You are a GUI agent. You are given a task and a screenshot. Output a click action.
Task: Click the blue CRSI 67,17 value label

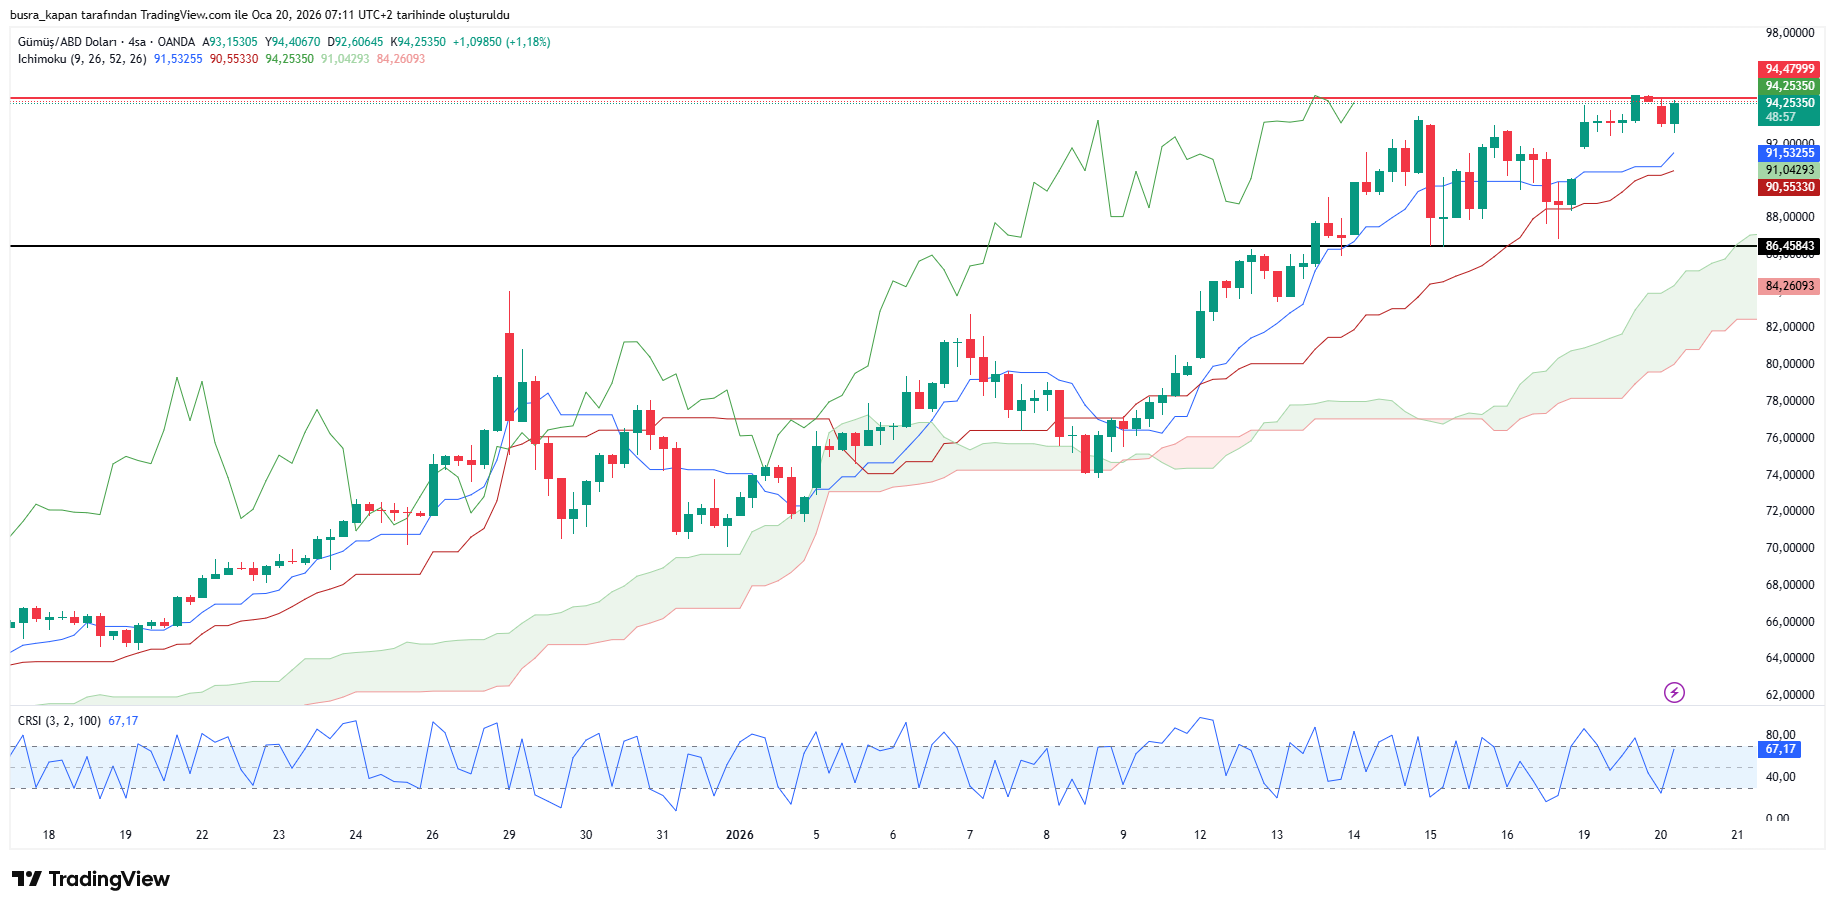point(1780,749)
